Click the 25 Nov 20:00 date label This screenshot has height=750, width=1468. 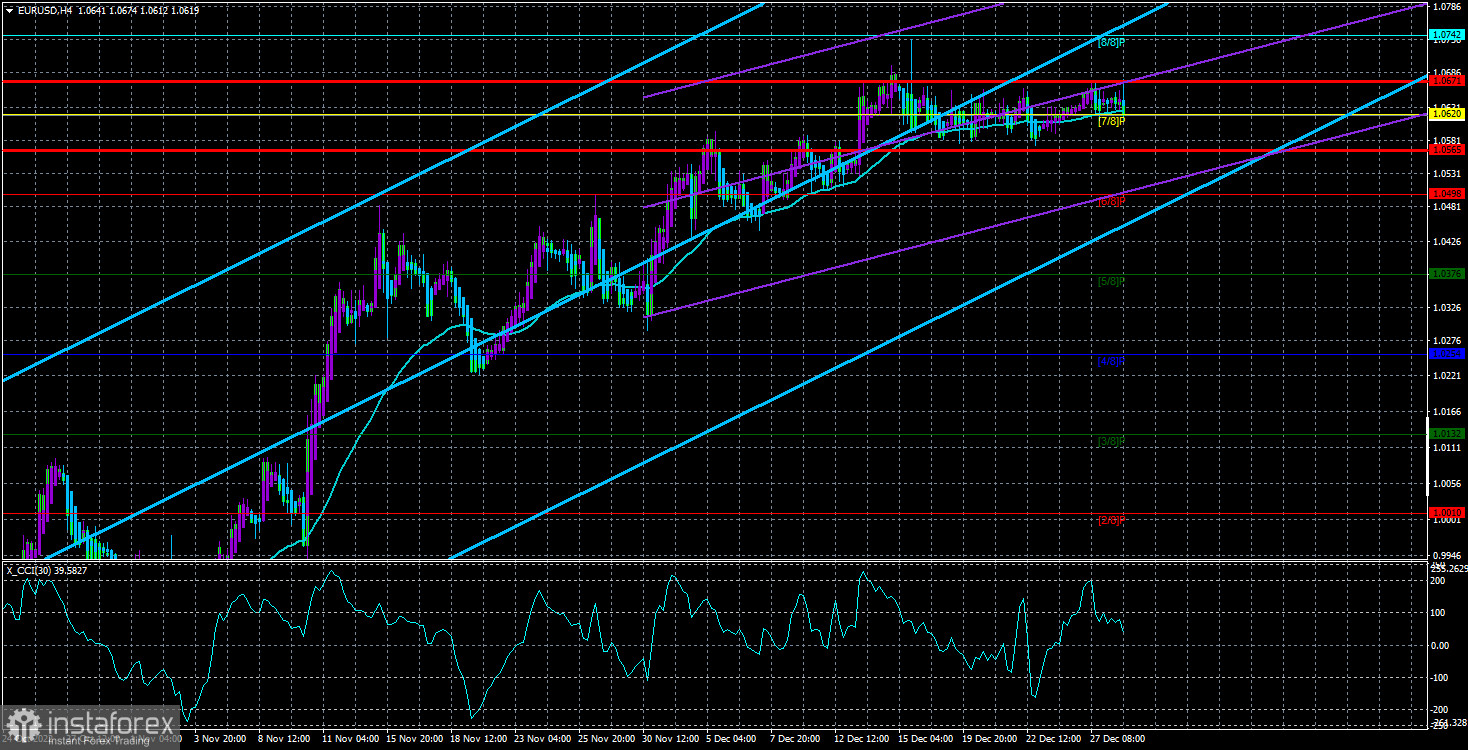(x=605, y=739)
